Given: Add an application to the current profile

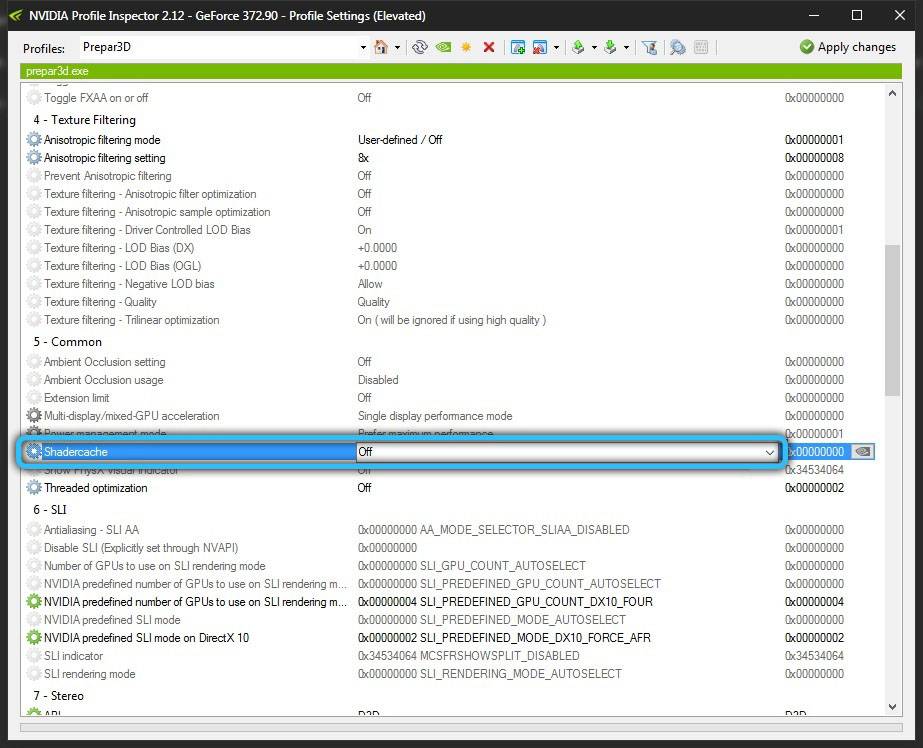Looking at the screenshot, I should click(518, 47).
